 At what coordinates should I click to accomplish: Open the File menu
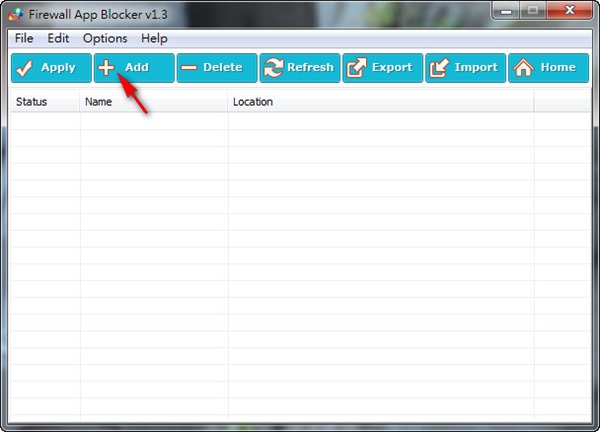click(24, 38)
